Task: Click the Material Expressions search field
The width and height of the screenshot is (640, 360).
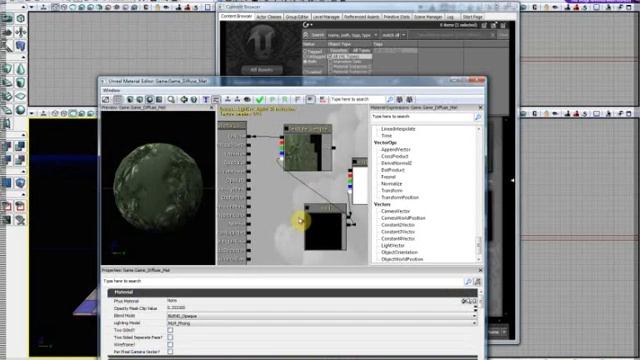Action: [x=422, y=117]
